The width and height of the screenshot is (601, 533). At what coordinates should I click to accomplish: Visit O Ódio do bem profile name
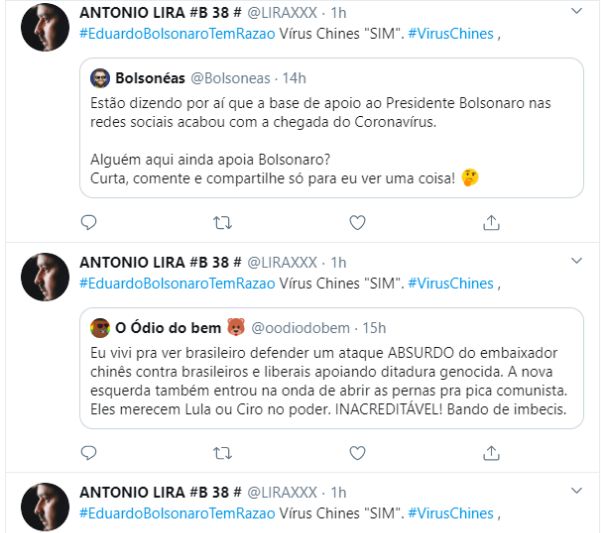click(x=168, y=328)
